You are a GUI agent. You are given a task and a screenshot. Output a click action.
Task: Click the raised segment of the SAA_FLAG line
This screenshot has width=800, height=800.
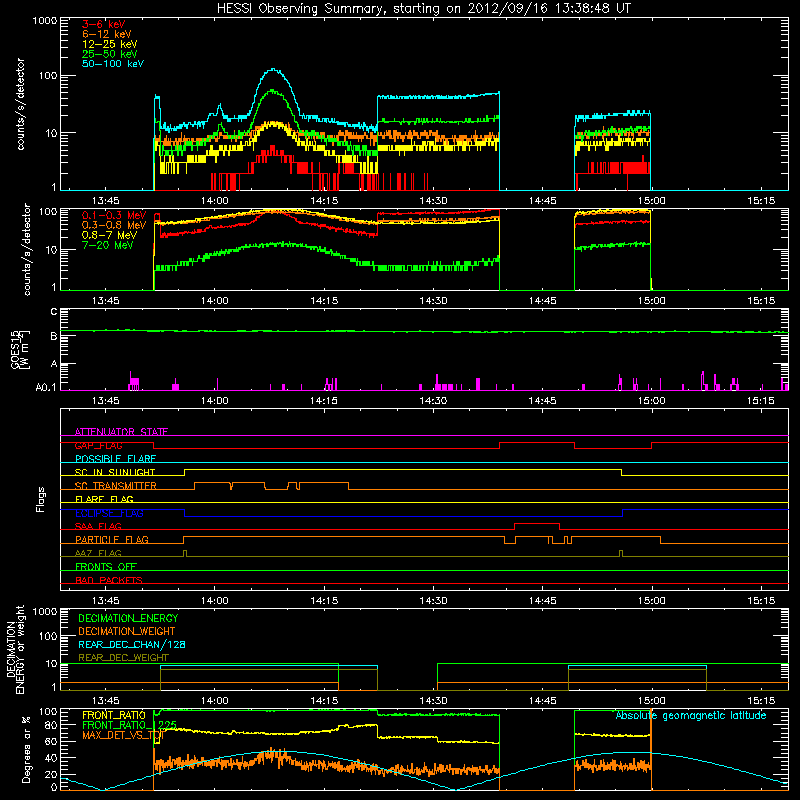pos(537,523)
